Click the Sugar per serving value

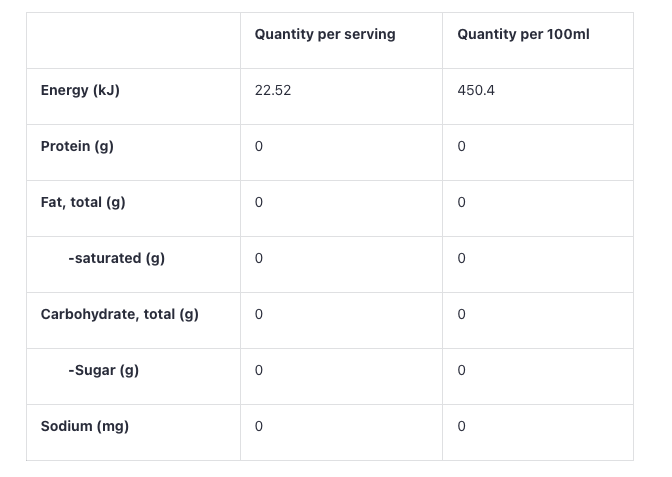[259, 371]
